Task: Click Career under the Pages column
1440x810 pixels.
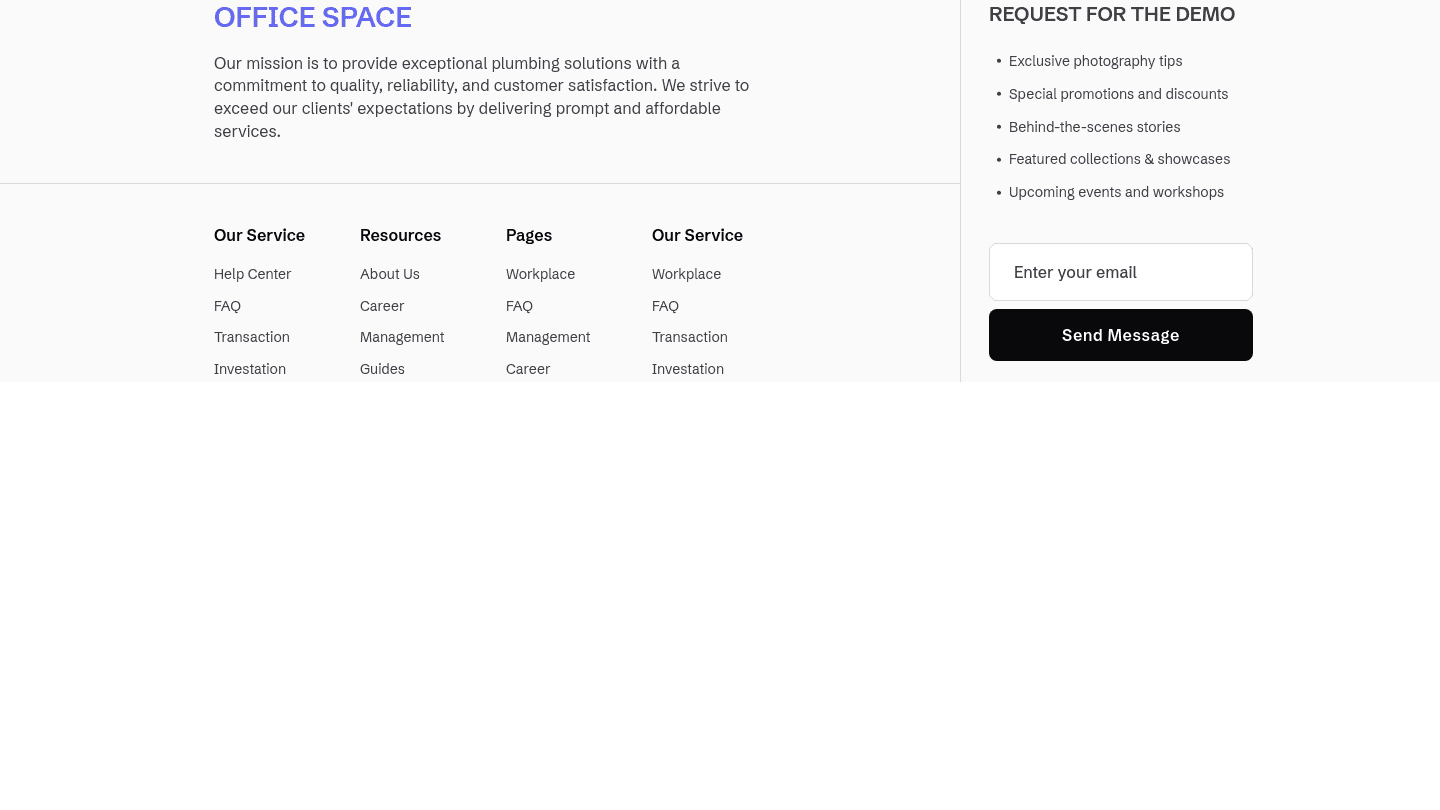Action: (x=528, y=368)
